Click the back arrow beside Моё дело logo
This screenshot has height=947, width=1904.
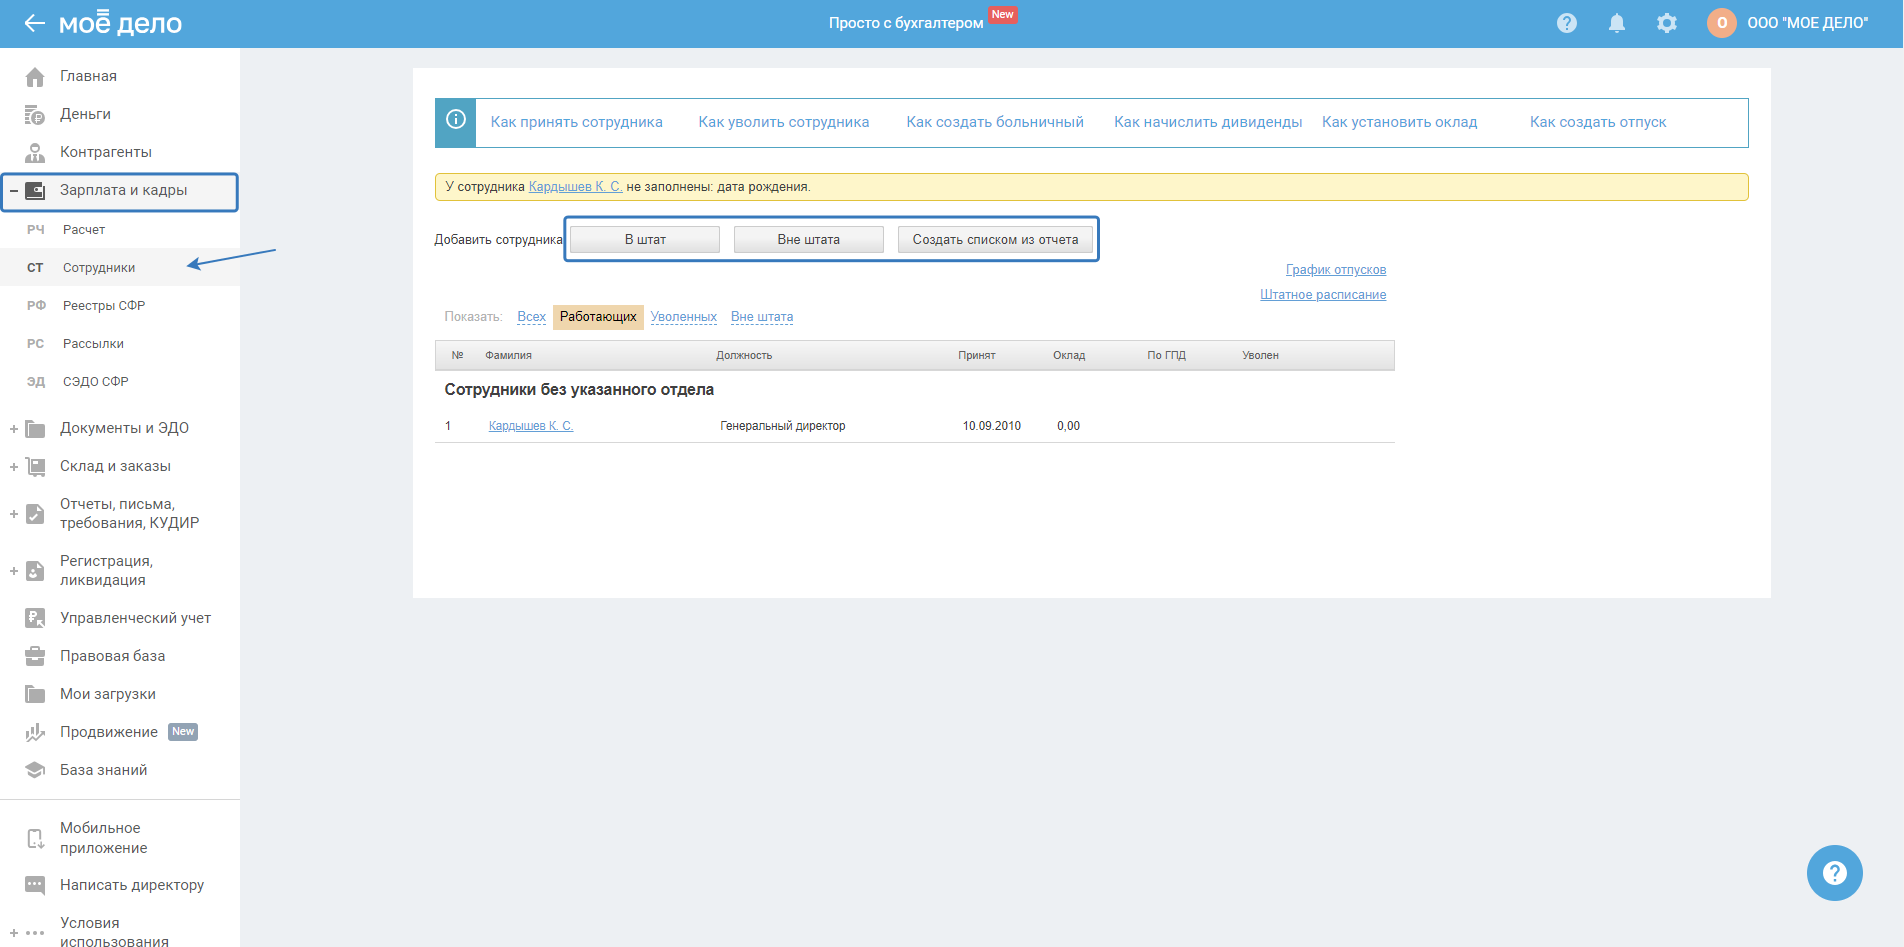click(x=34, y=23)
